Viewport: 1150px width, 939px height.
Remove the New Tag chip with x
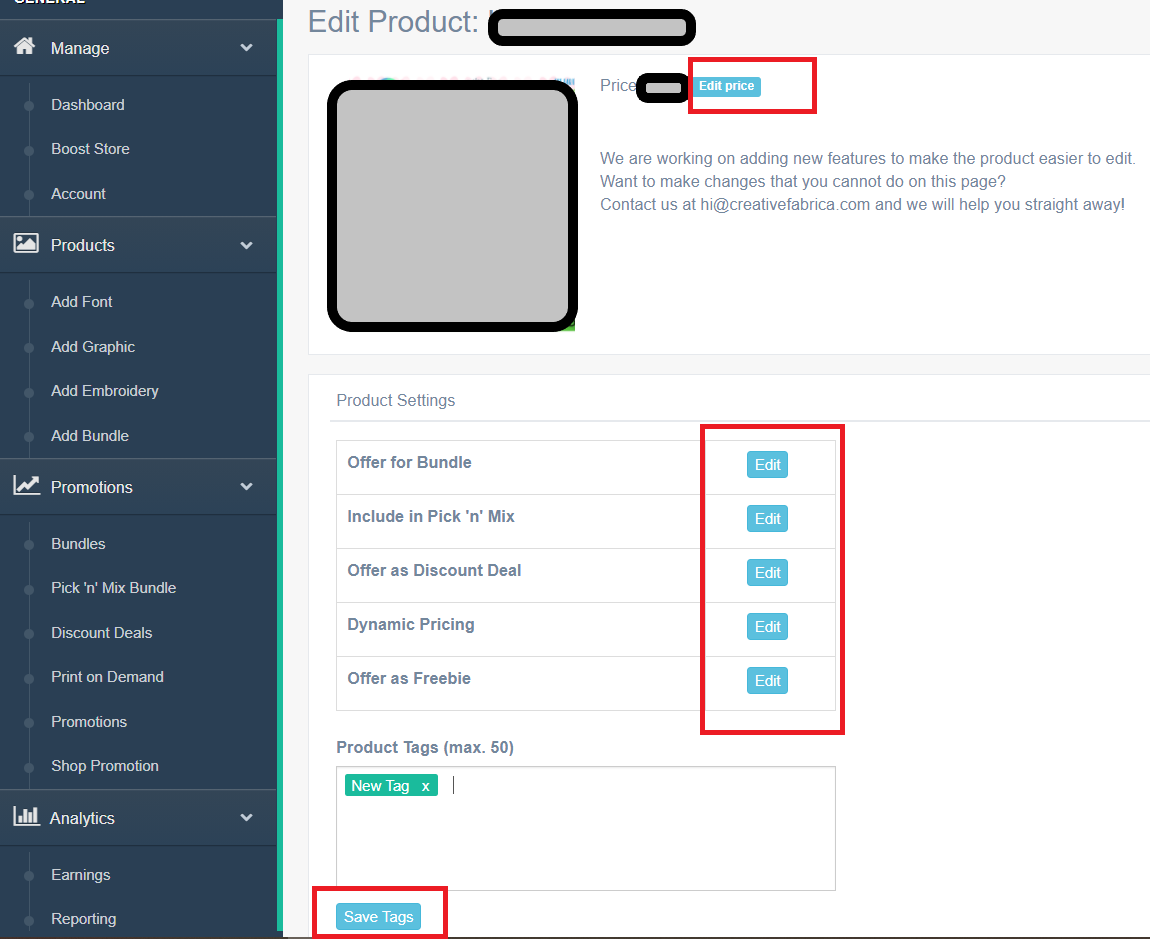[425, 786]
